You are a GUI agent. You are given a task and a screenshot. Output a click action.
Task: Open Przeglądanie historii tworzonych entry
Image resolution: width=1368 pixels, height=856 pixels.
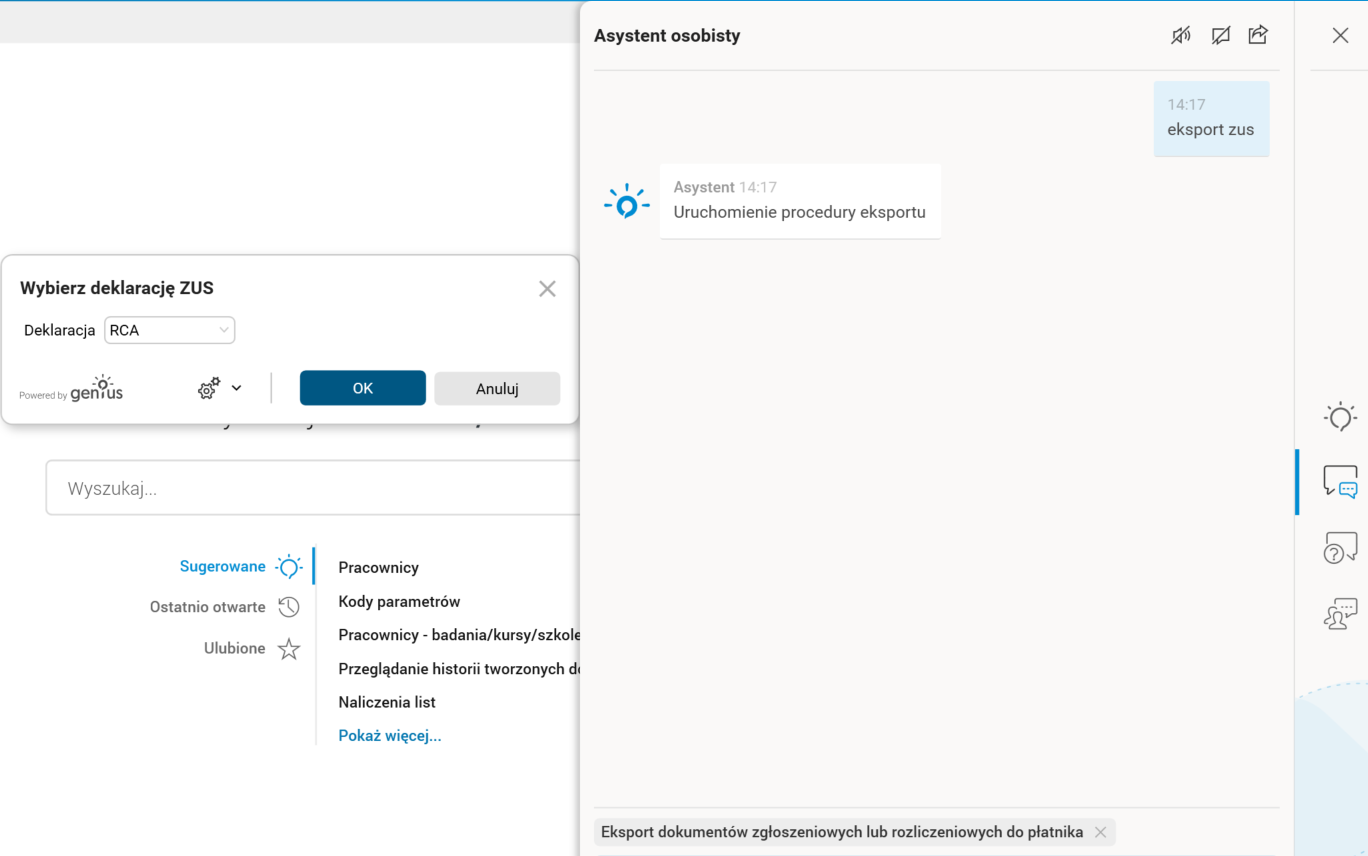point(459,669)
